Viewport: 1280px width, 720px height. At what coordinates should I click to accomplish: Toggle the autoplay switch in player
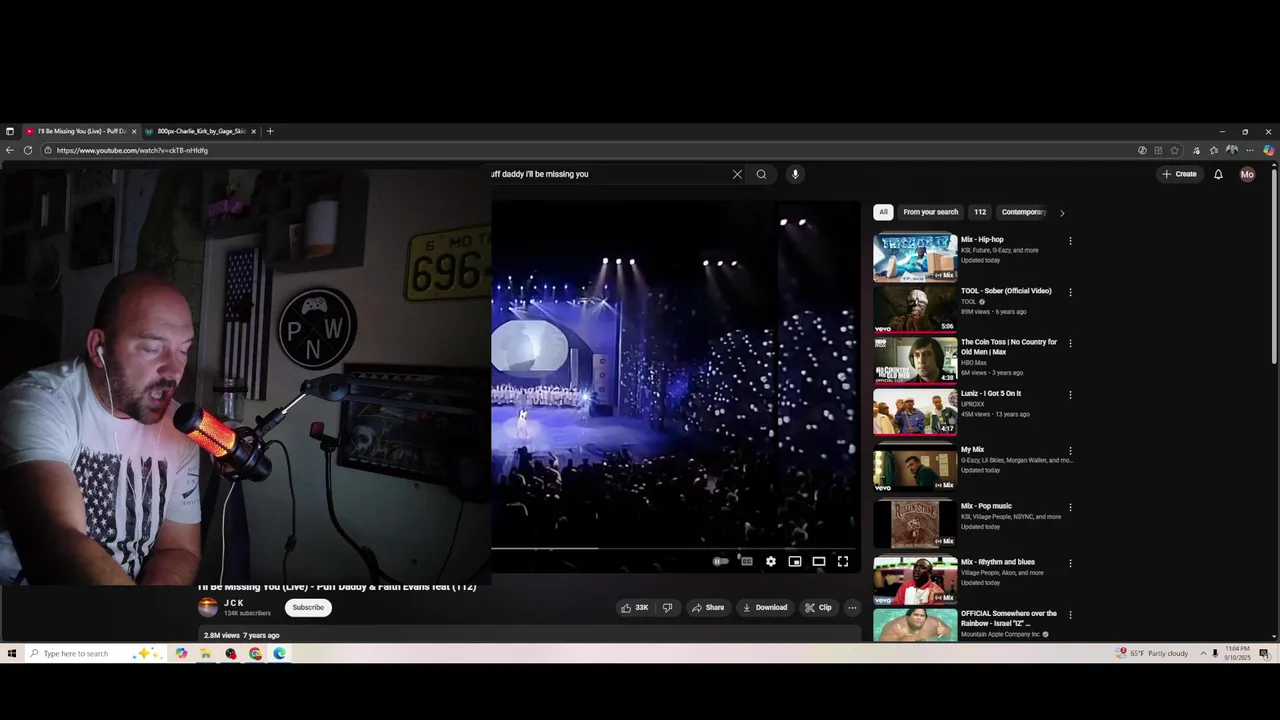tap(720, 561)
